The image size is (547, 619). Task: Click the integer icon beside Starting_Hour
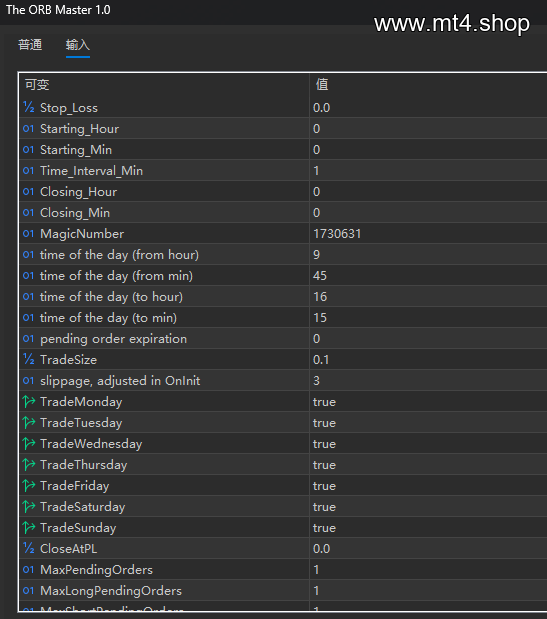[x=28, y=128]
